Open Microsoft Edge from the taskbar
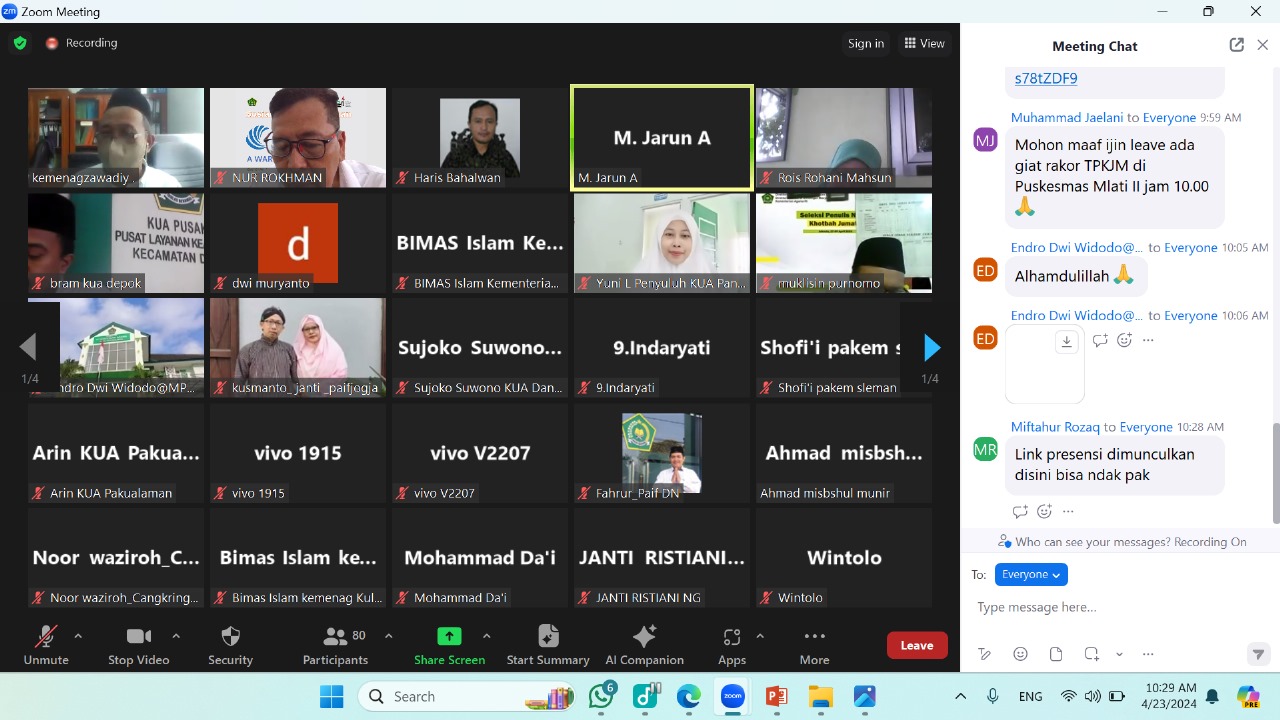Image resolution: width=1280 pixels, height=720 pixels. pos(688,696)
